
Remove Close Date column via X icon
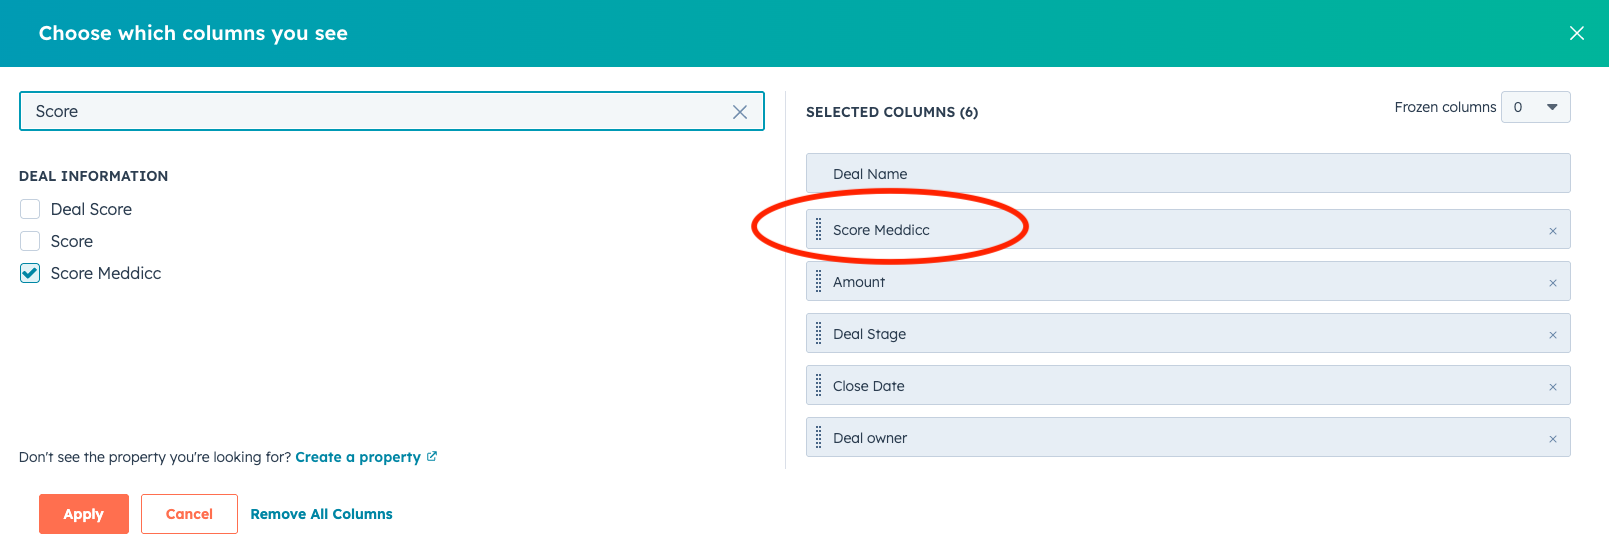coord(1552,387)
